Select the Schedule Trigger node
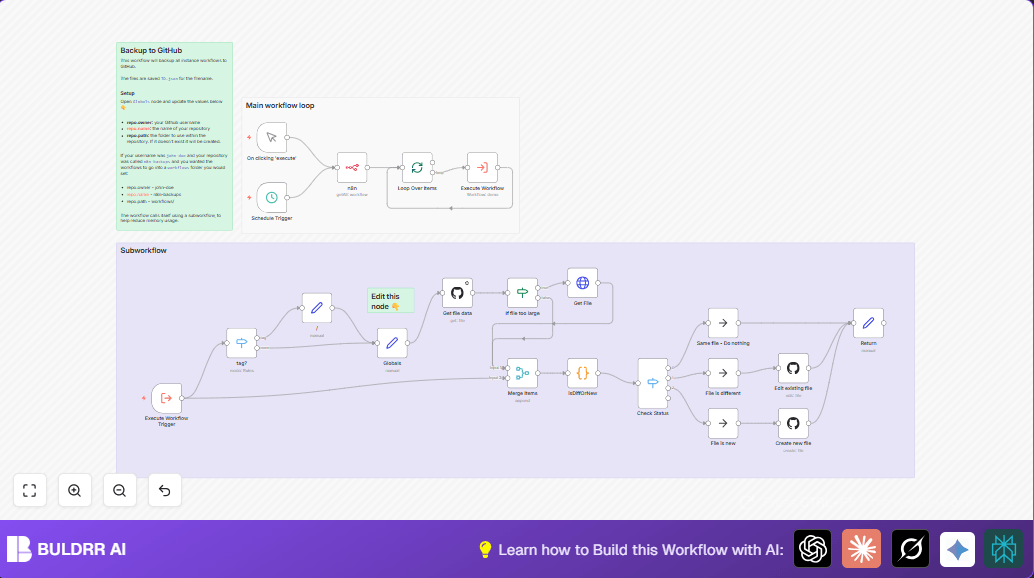Image resolution: width=1034 pixels, height=578 pixels. pos(272,198)
